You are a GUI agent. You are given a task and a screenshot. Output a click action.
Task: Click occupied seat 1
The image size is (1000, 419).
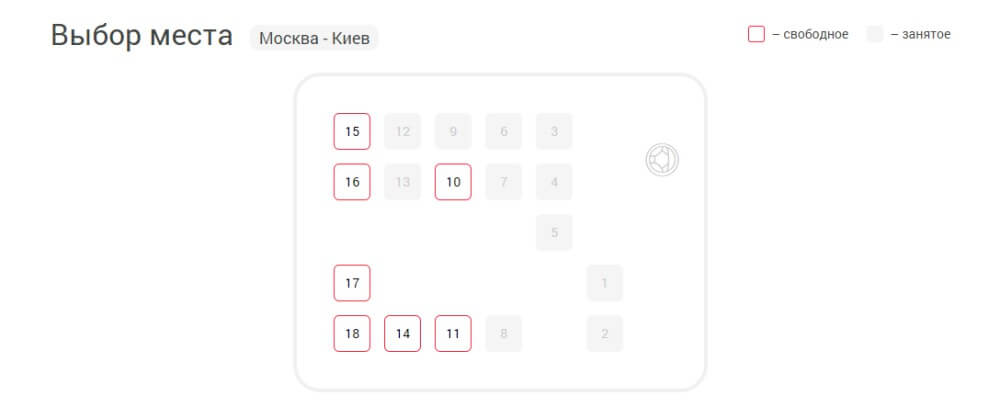tap(605, 283)
